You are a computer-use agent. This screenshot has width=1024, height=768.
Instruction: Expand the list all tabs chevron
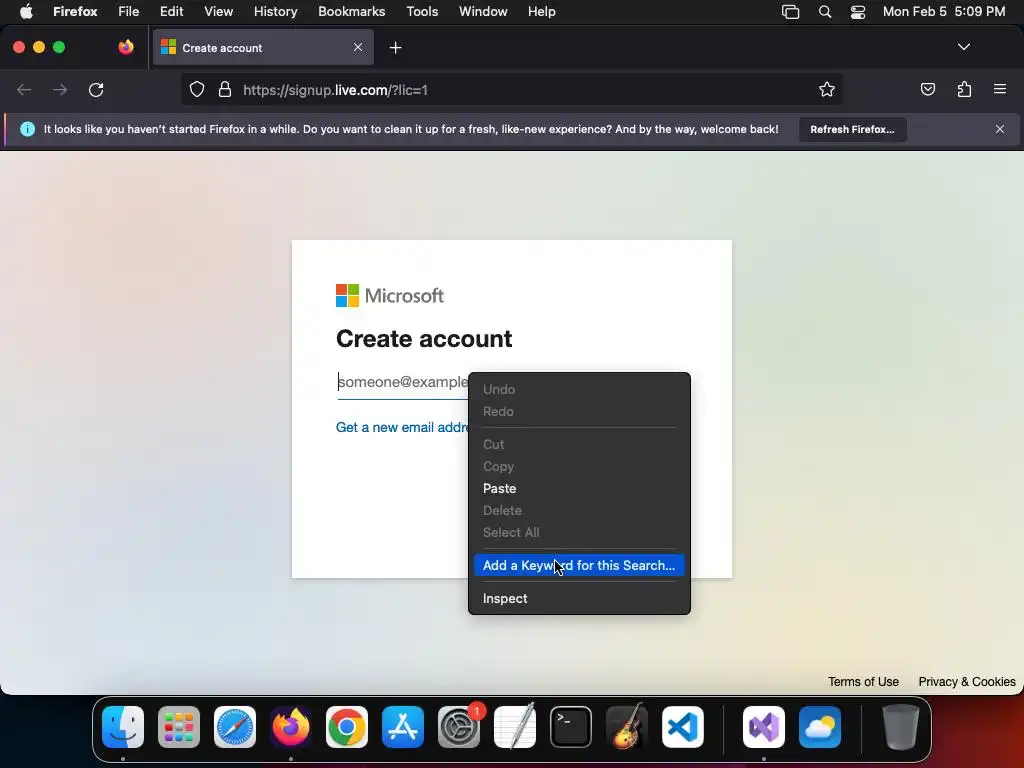tap(963, 47)
